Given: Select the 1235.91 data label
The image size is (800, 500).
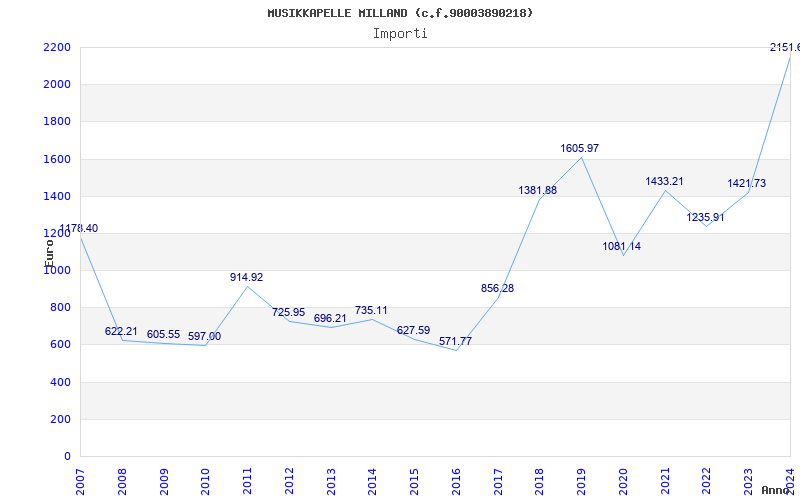Looking at the screenshot, I should click(x=705, y=218).
